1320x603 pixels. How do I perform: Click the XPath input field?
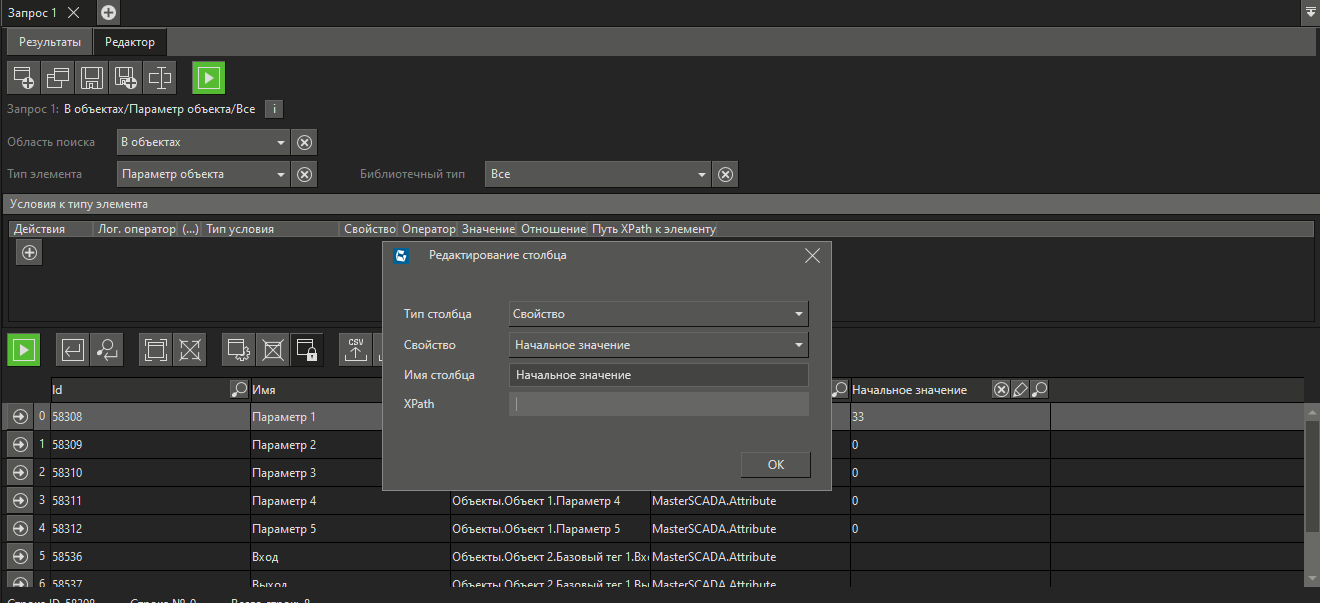click(x=658, y=404)
